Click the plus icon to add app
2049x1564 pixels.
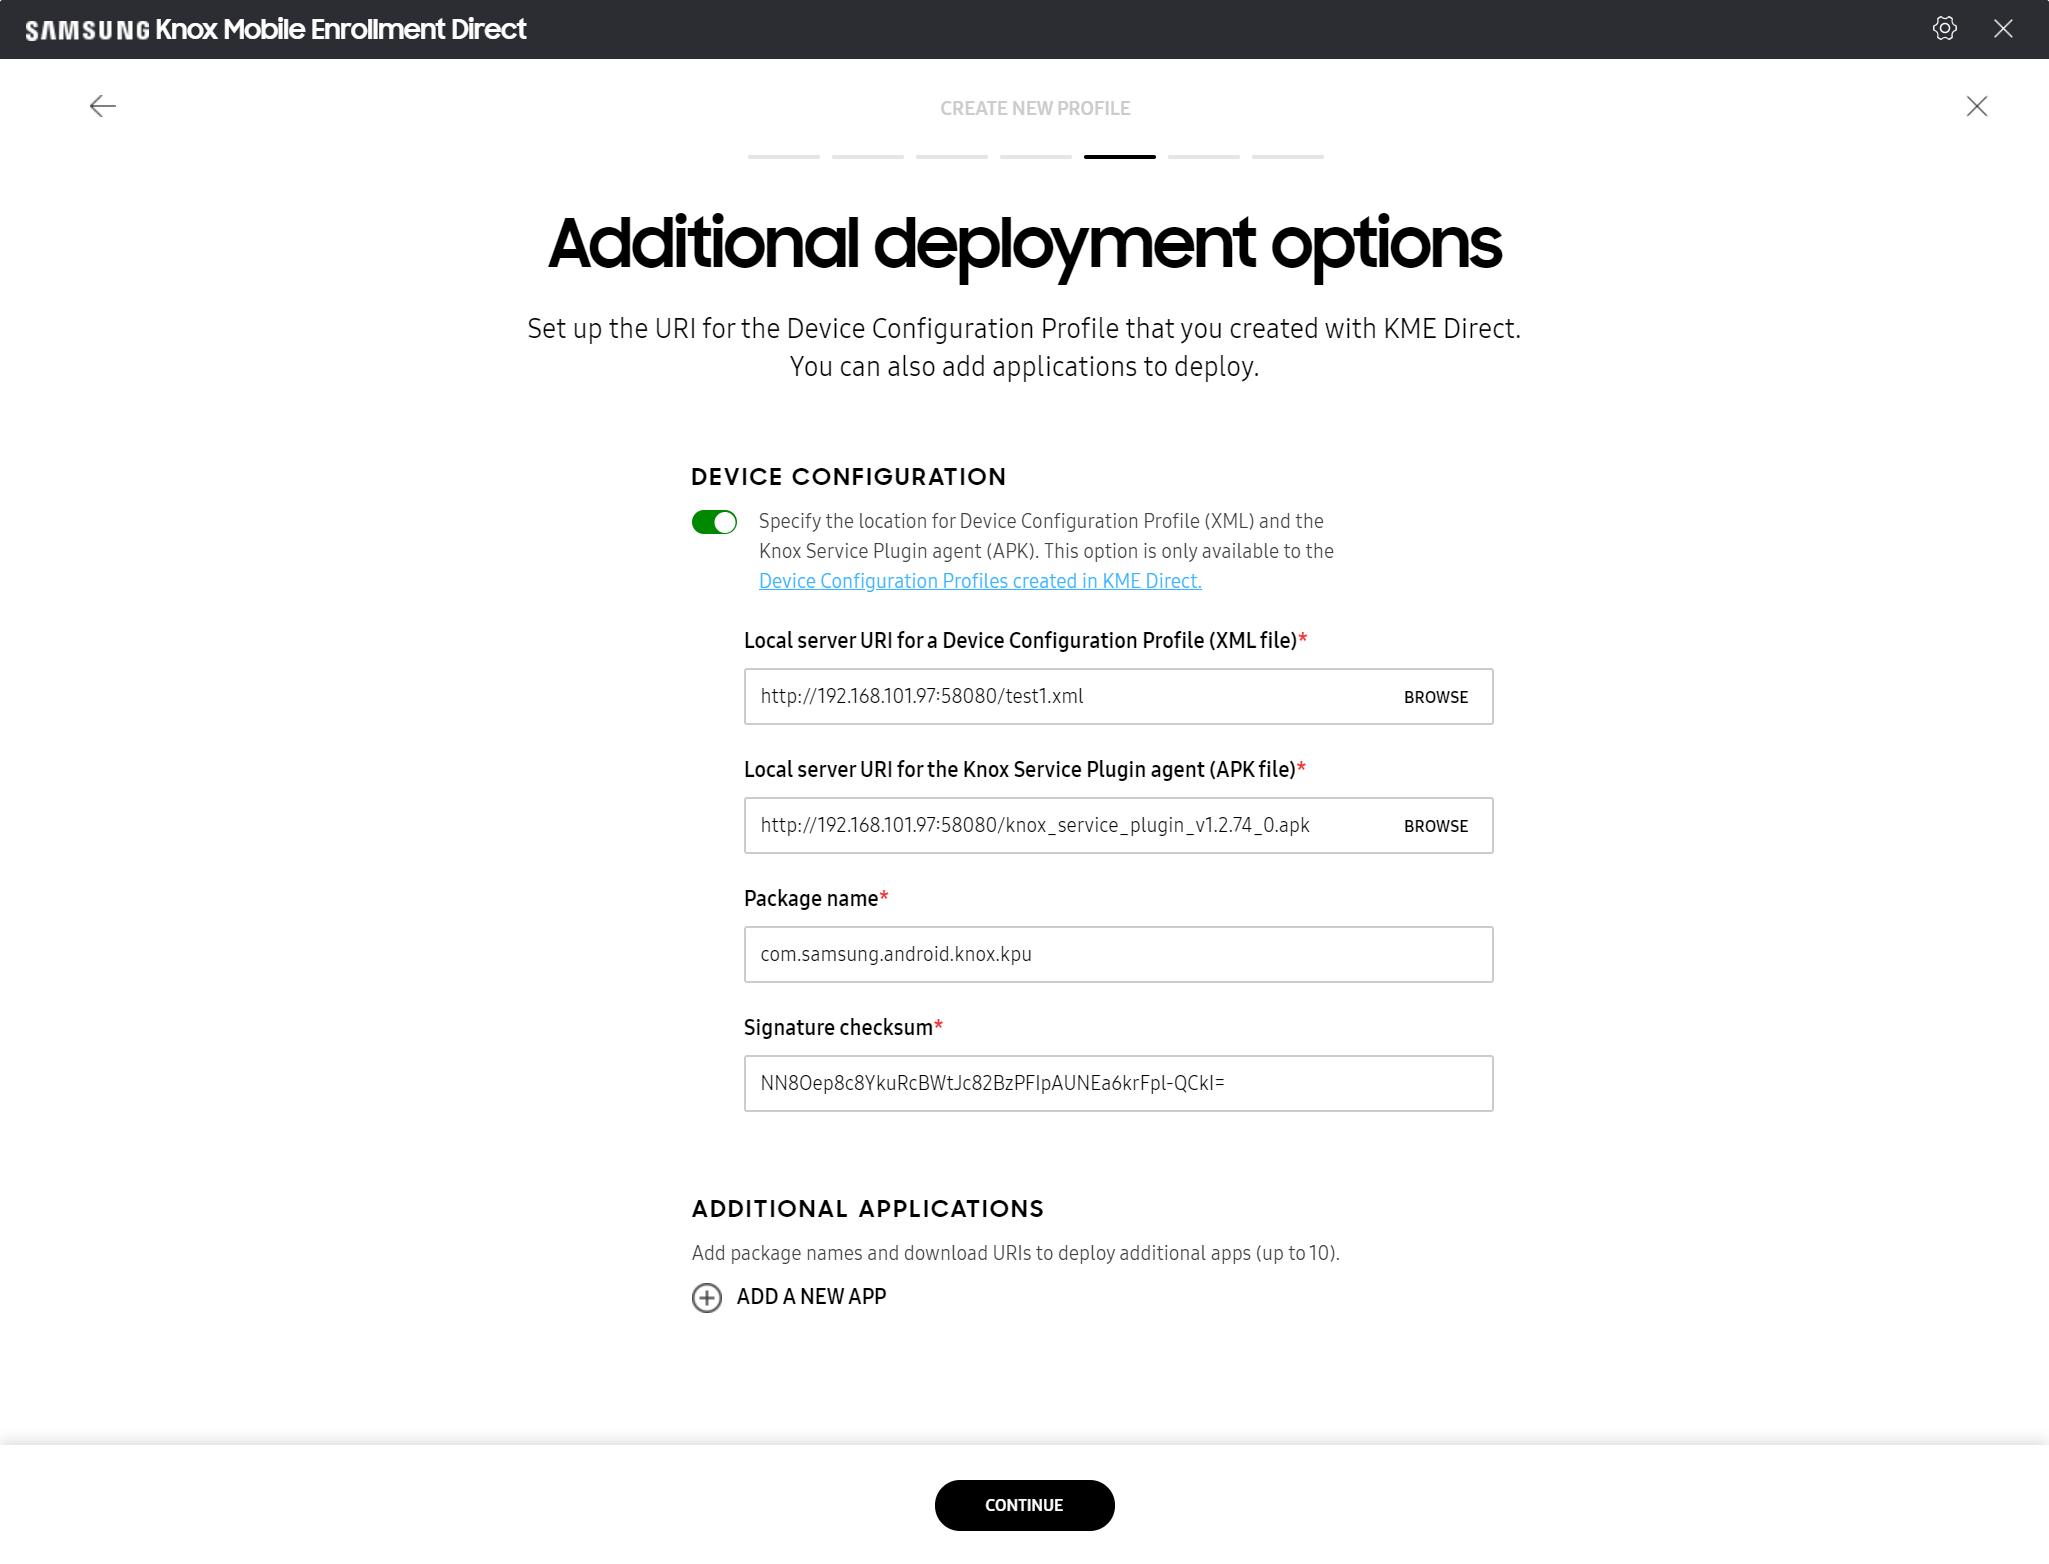(x=707, y=1297)
